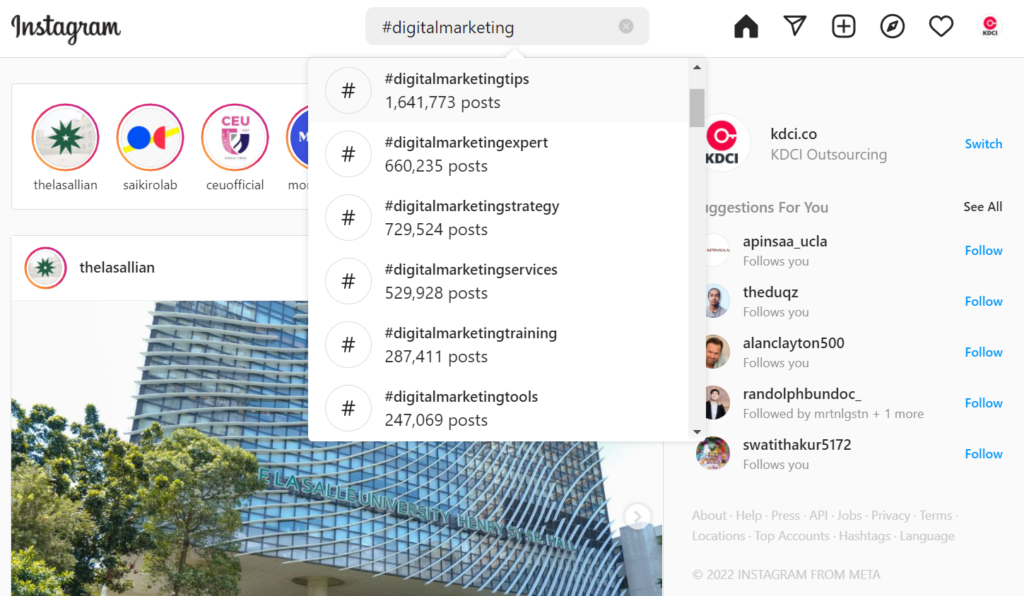Image resolution: width=1024 pixels, height=596 pixels.
Task: Open Top Accounts footer link
Action: pos(792,536)
